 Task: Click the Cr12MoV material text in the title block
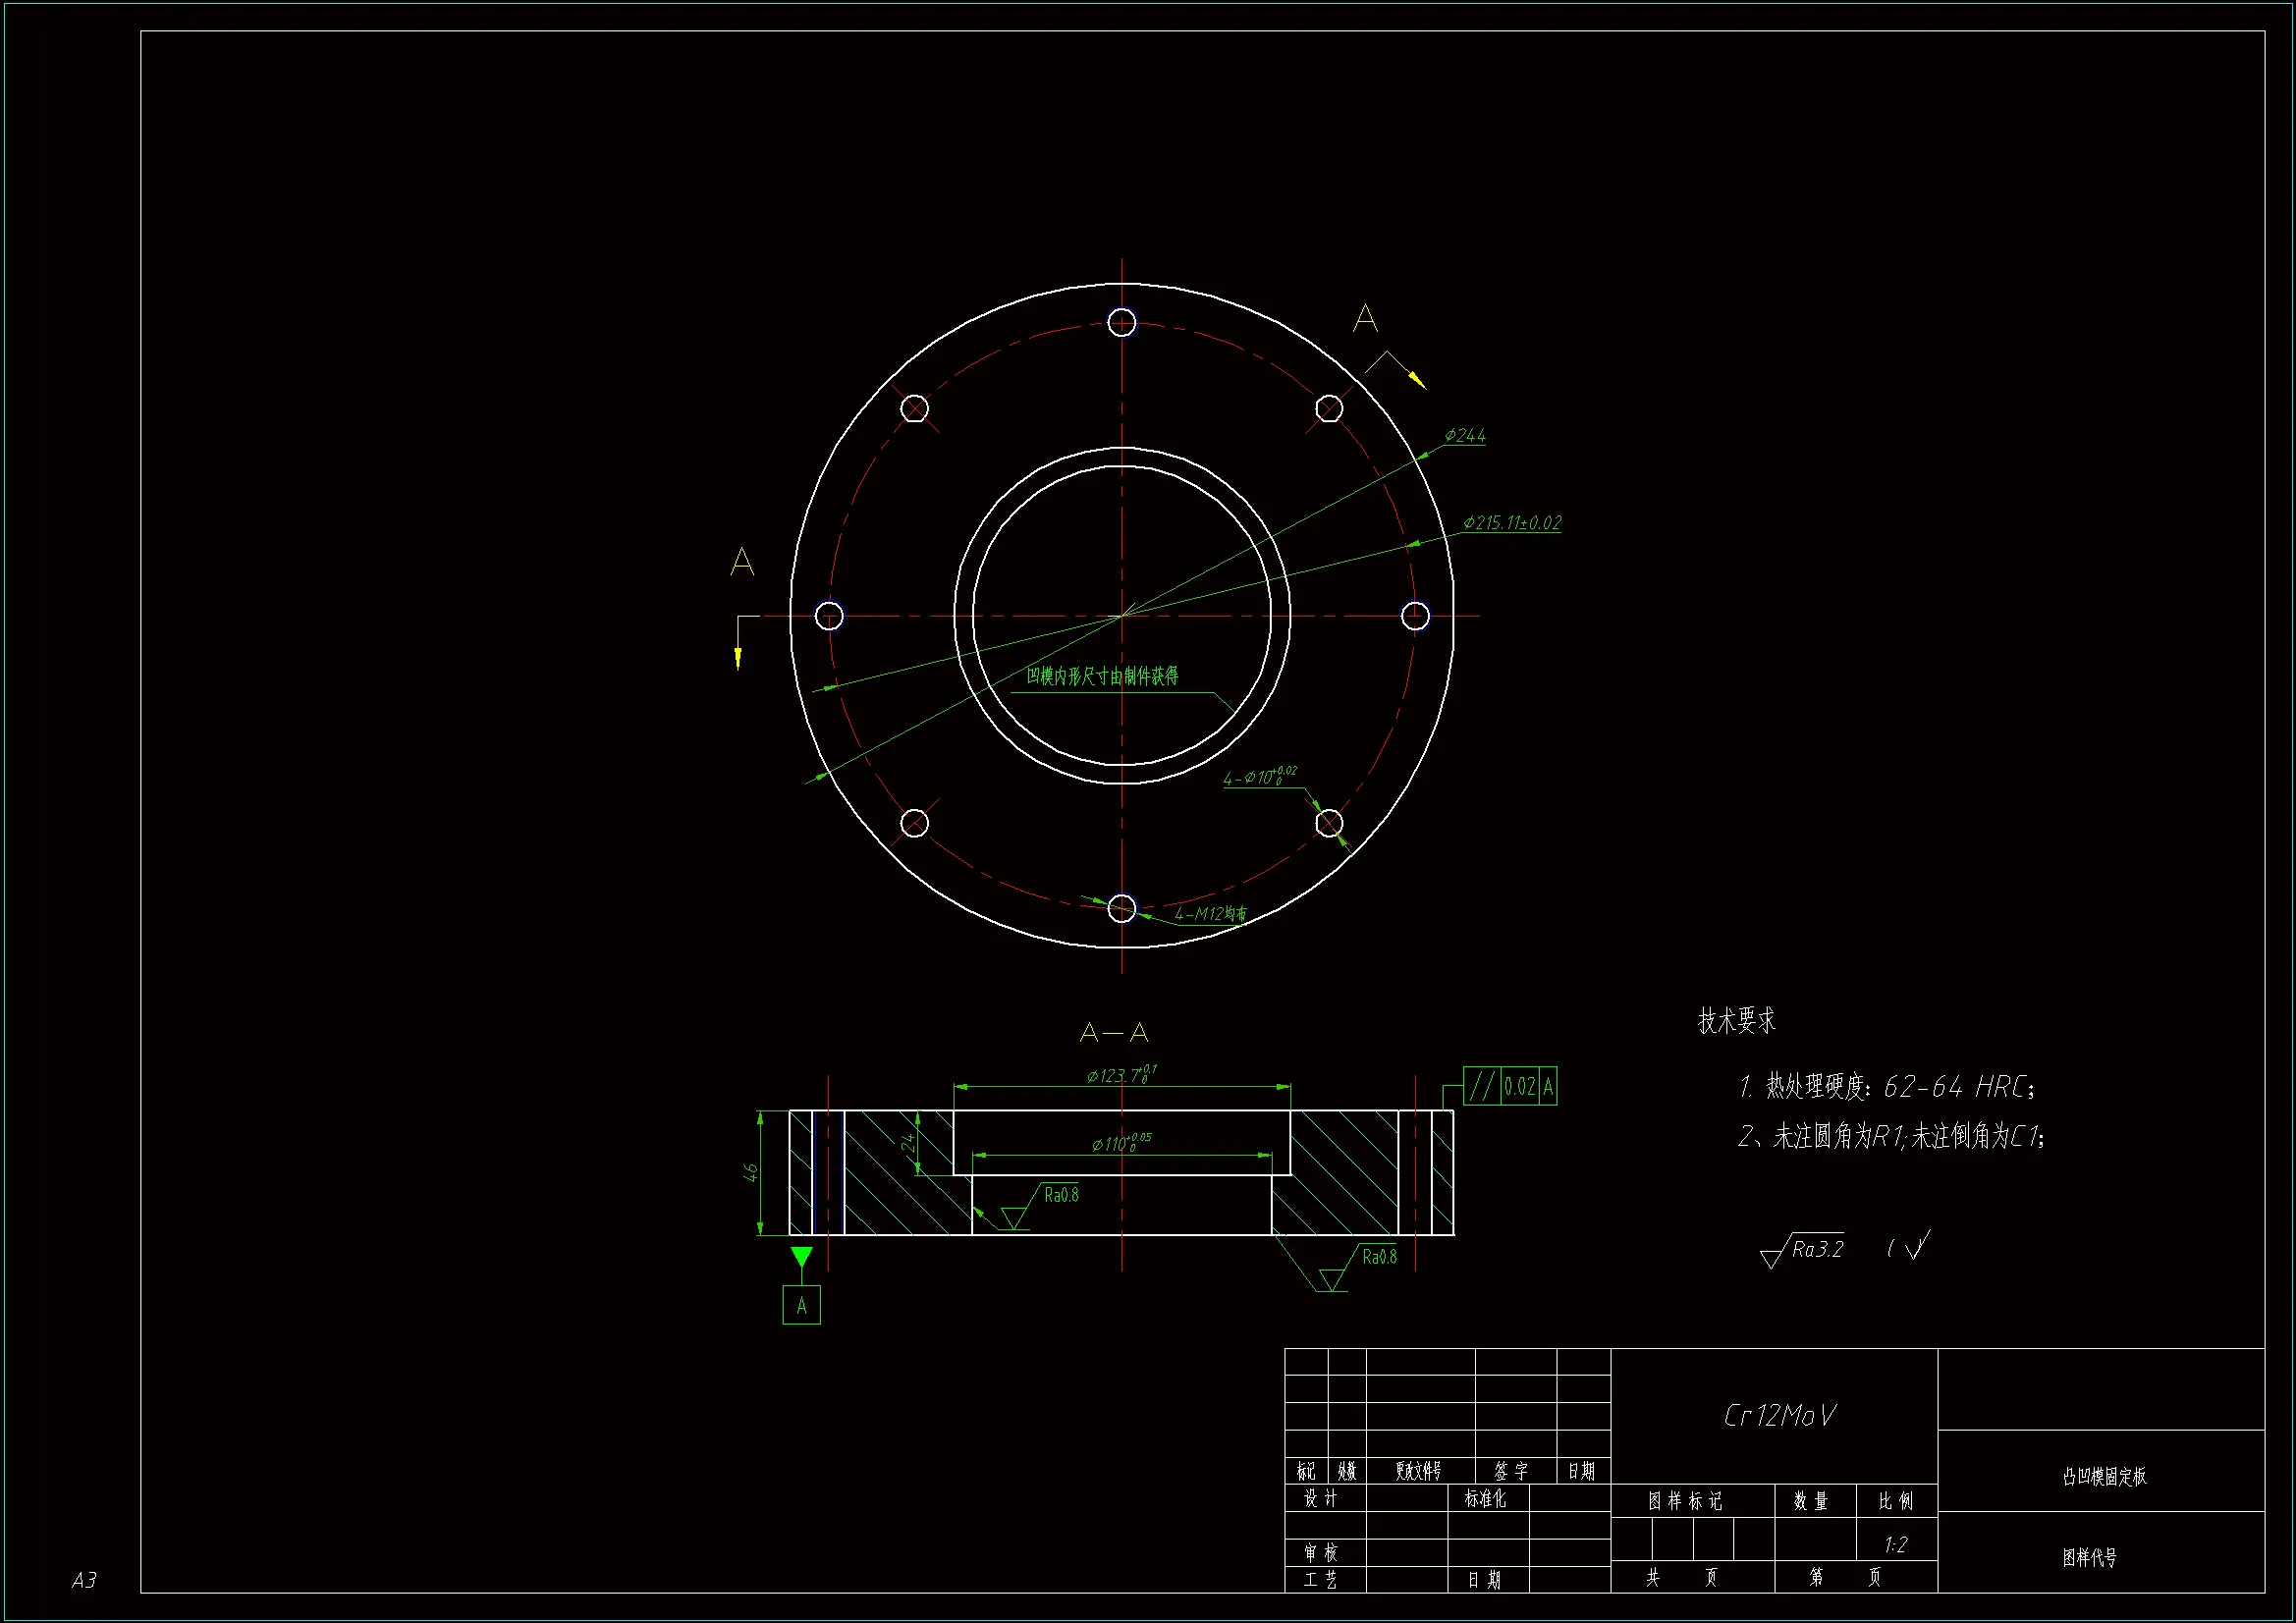click(x=1779, y=1415)
